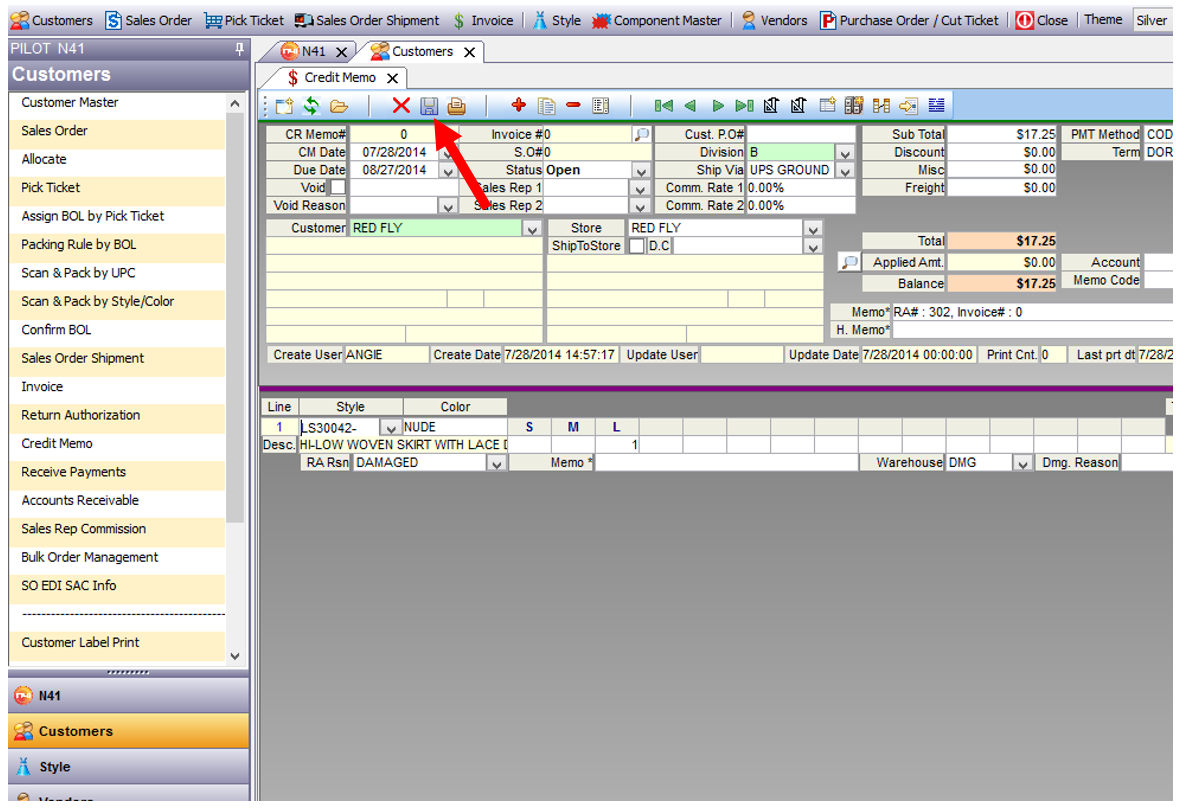Remove a line with the red minus icon
The image size is (1188, 810).
(574, 105)
